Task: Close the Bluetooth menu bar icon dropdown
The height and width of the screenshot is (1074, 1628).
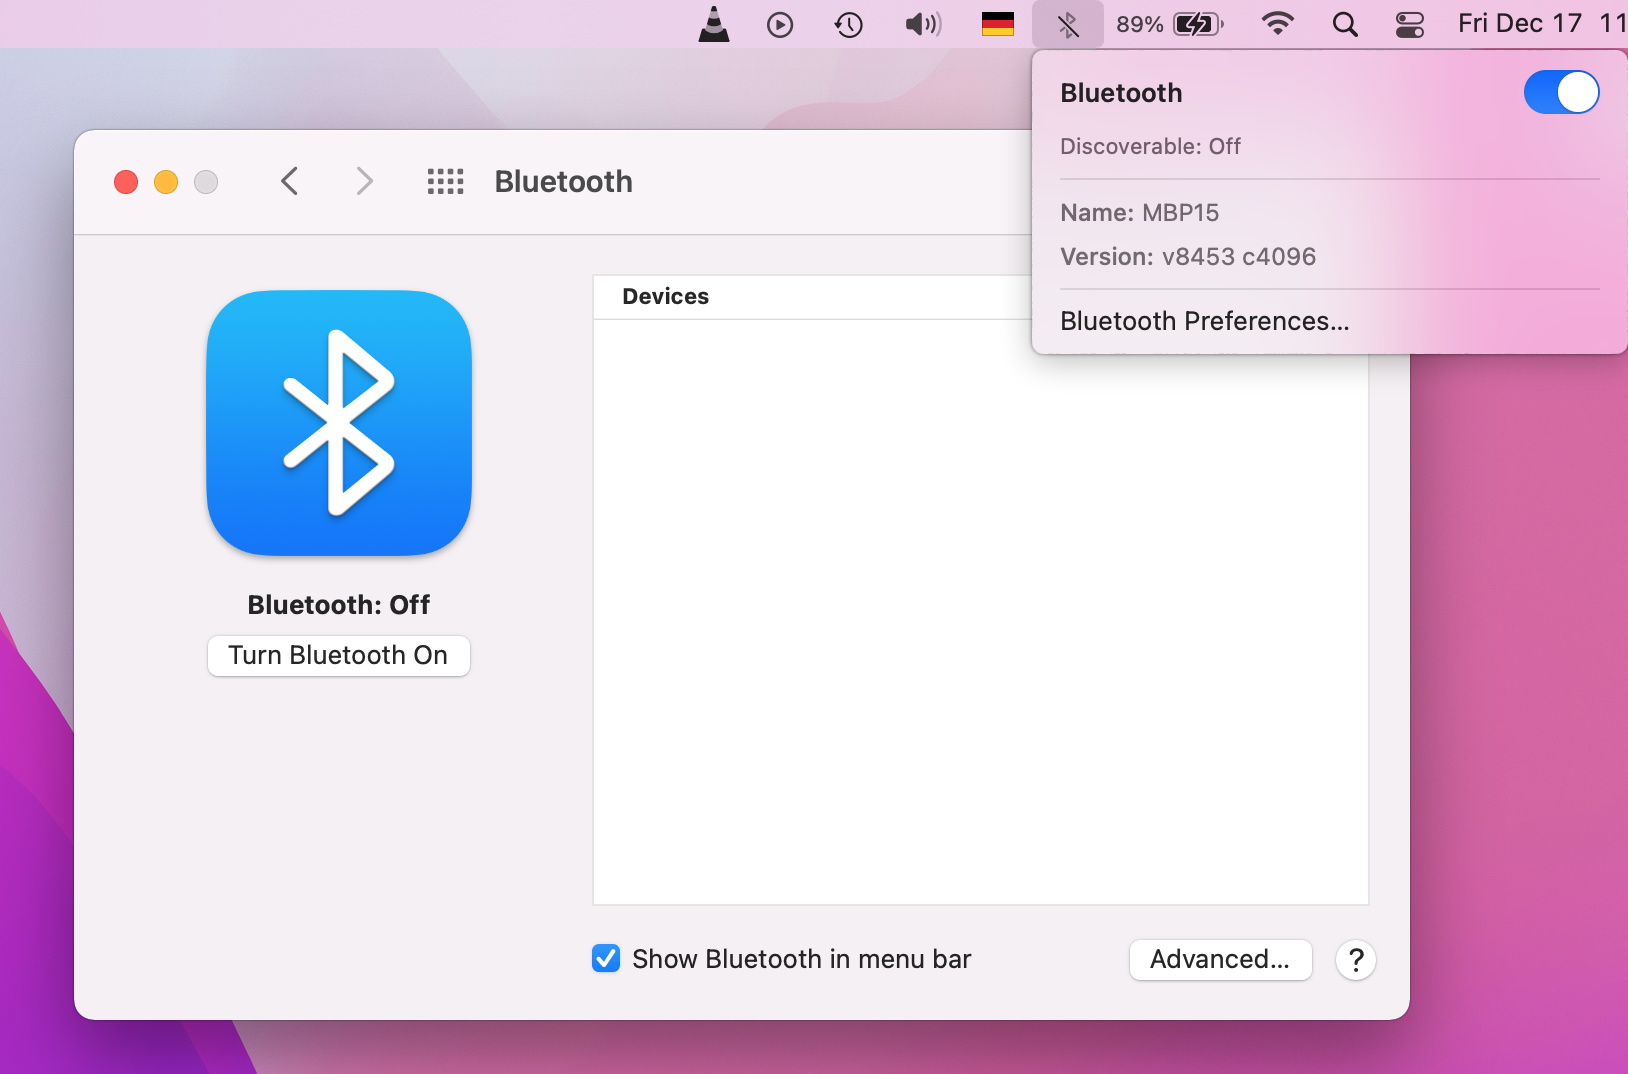Action: pyautogui.click(x=1068, y=24)
